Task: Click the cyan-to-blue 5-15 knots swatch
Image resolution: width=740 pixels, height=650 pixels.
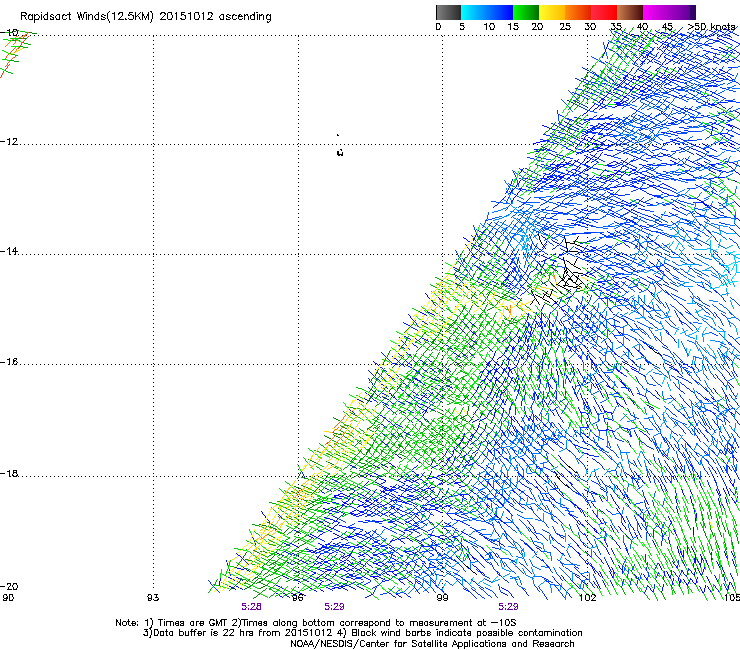Action: tap(487, 12)
